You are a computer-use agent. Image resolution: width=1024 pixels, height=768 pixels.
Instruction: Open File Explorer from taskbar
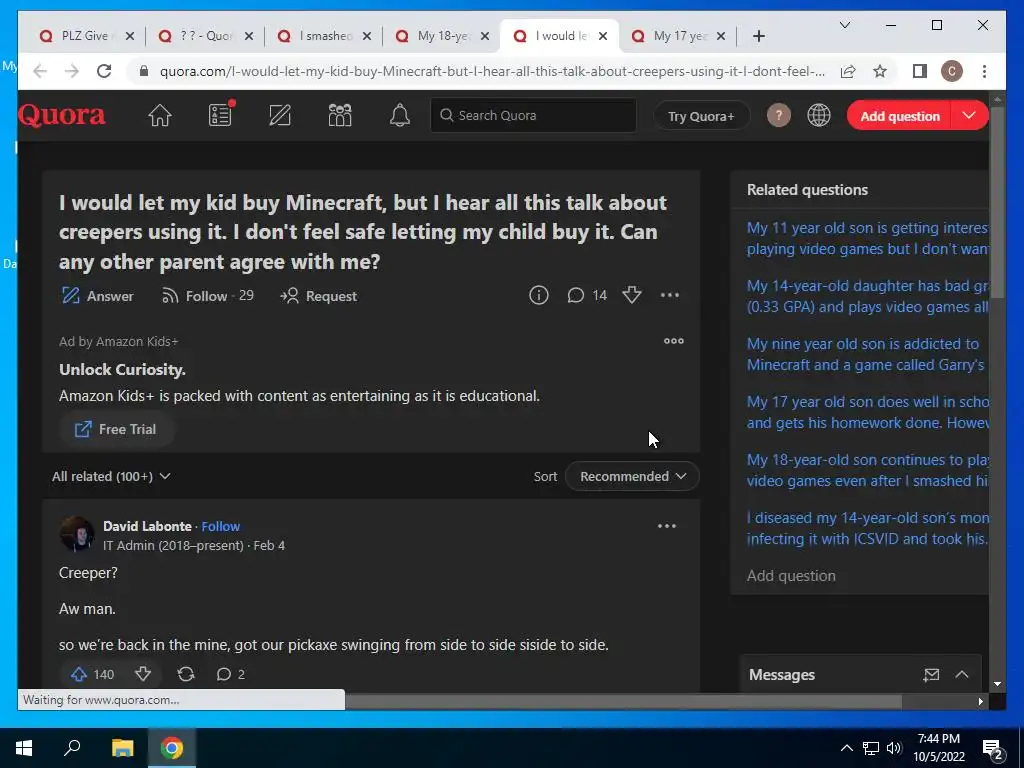pyautogui.click(x=122, y=748)
